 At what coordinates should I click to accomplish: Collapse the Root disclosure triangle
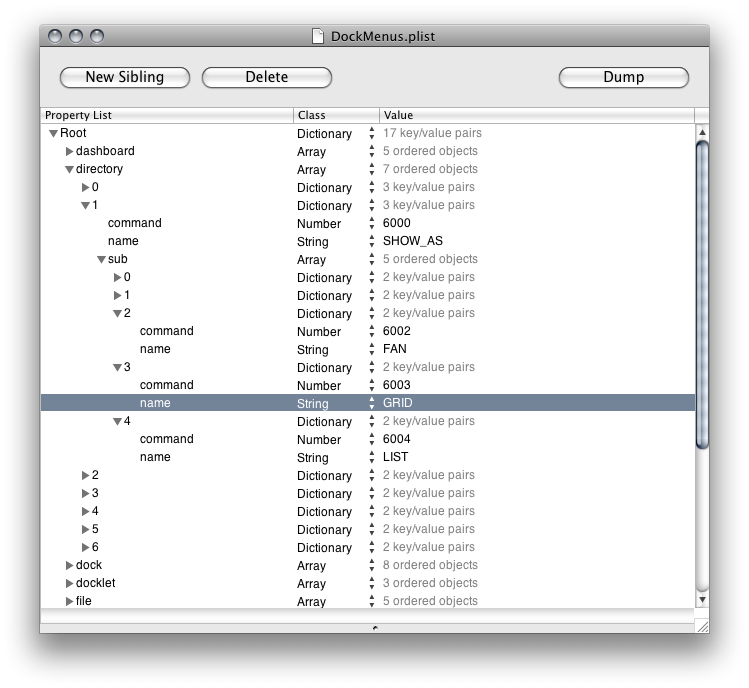[54, 133]
